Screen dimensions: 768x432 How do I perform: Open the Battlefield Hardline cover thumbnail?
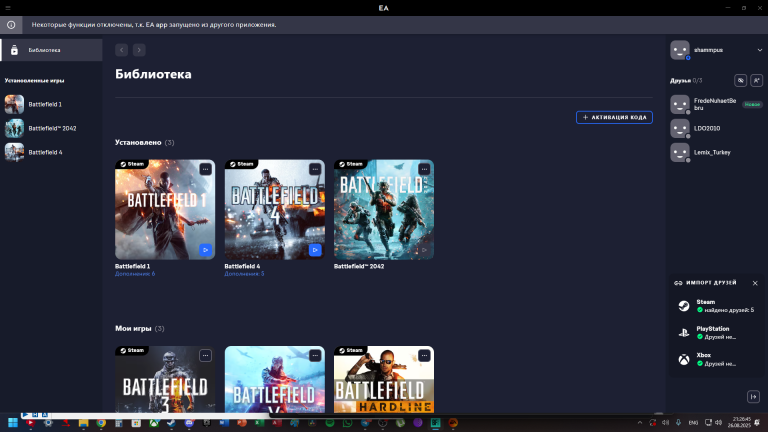[x=384, y=380]
